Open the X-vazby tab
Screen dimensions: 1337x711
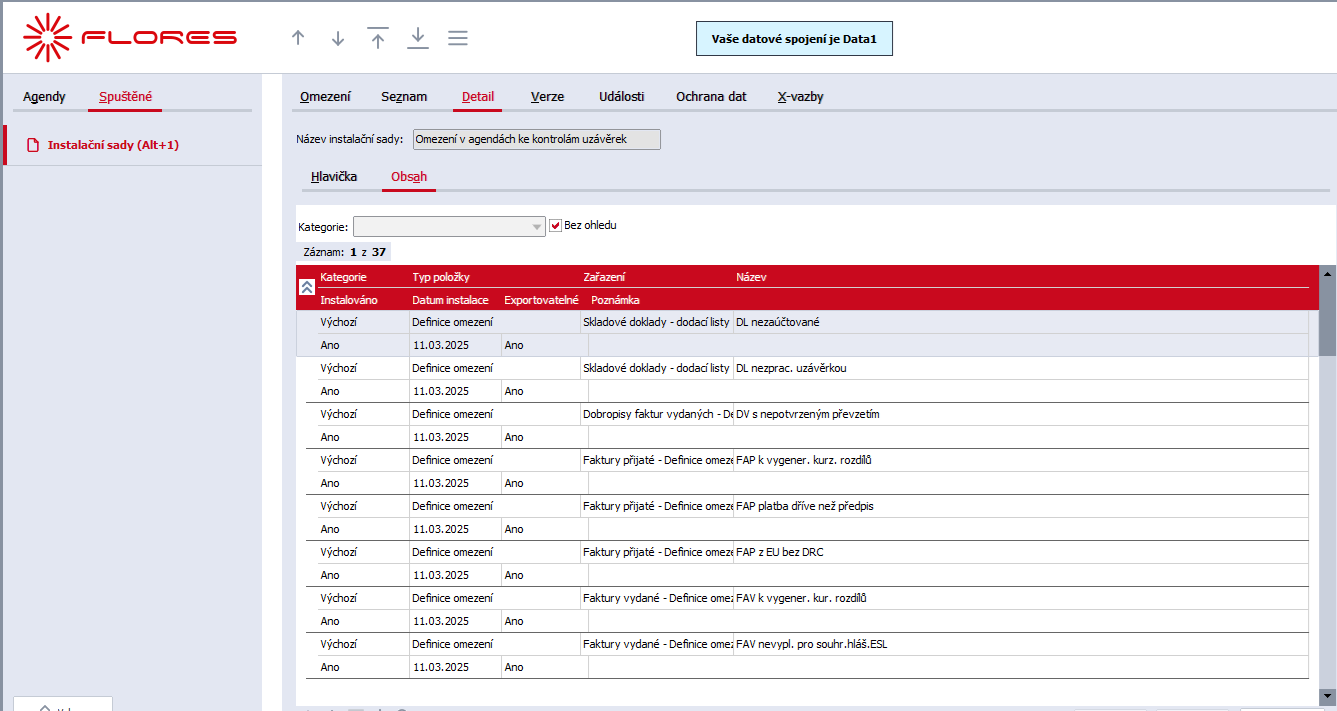pos(800,97)
